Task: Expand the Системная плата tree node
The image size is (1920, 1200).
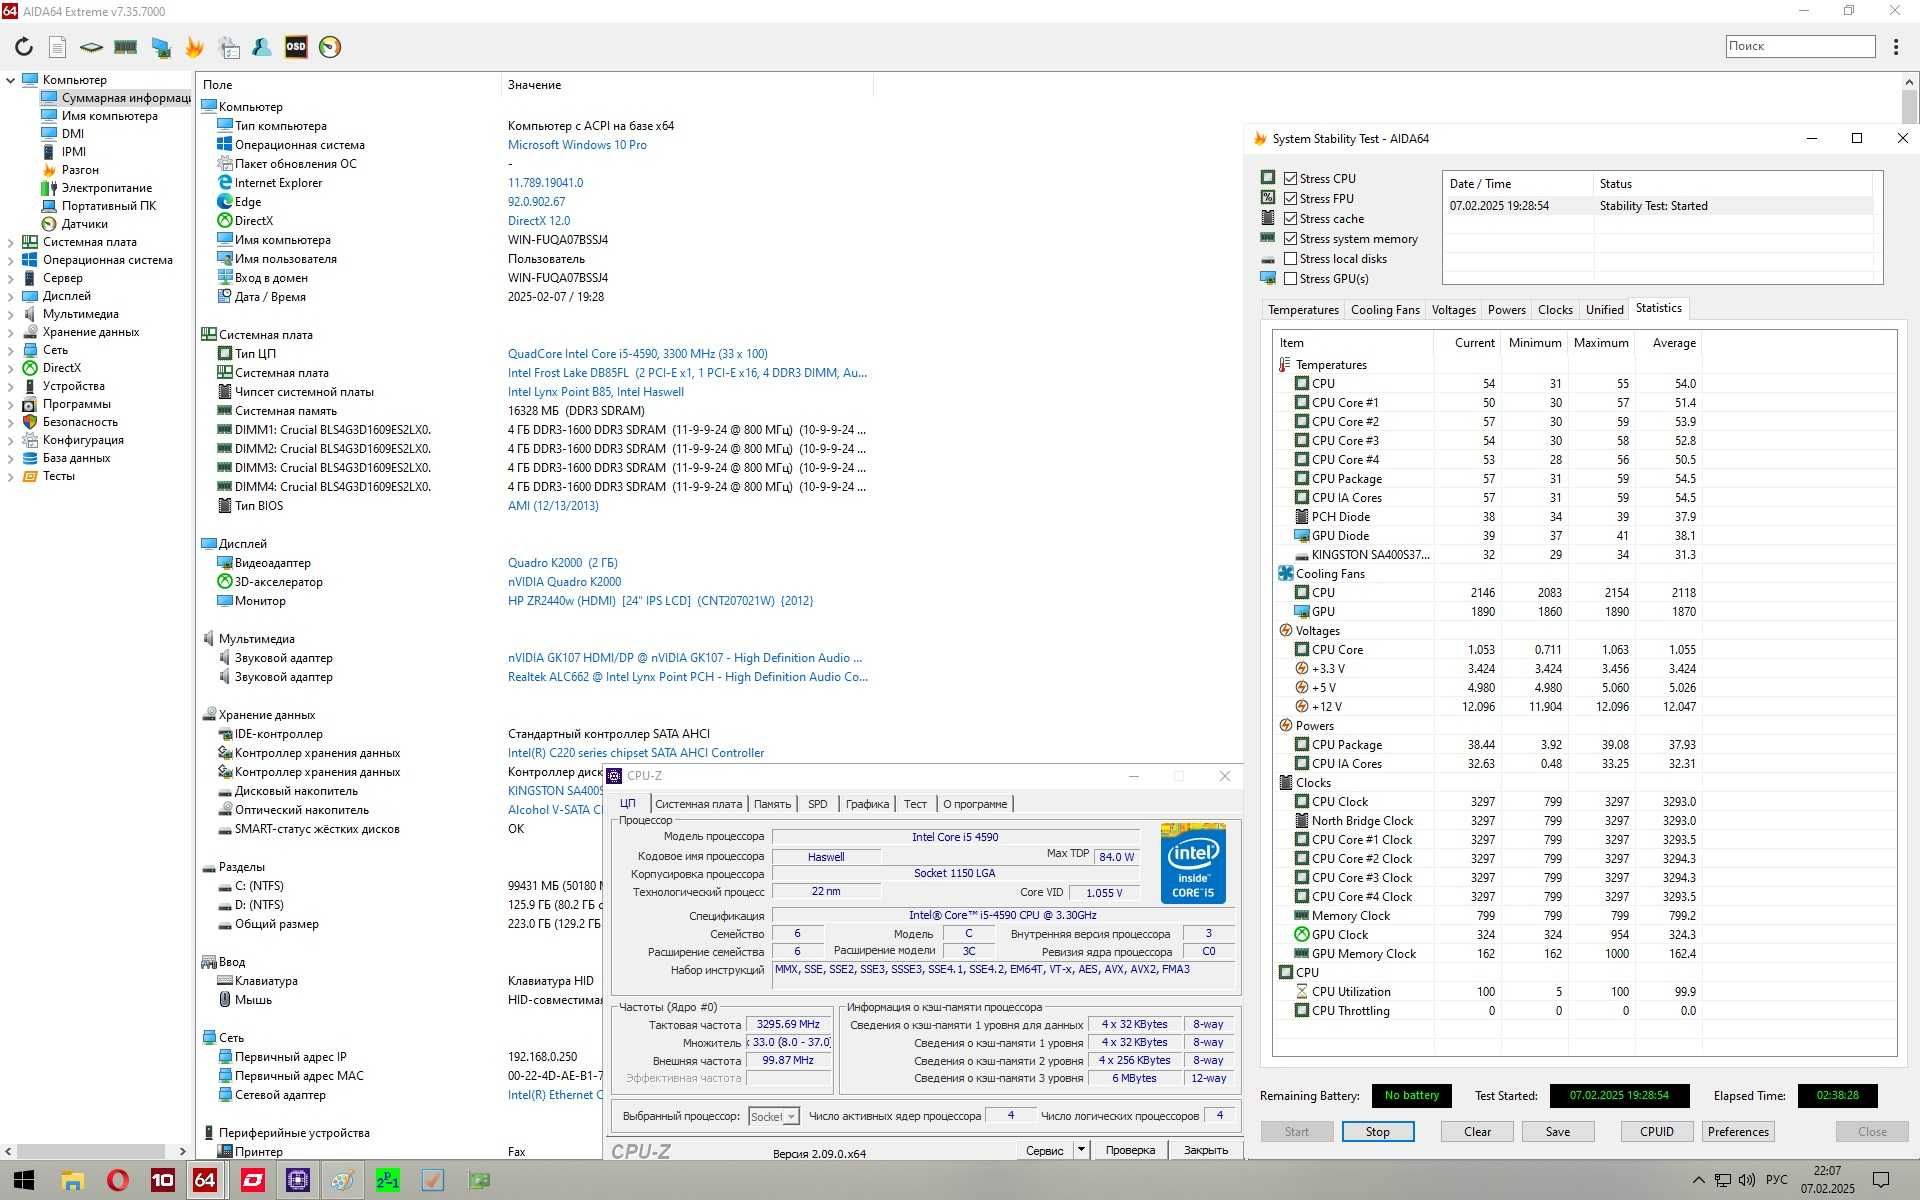Action: tap(11, 242)
